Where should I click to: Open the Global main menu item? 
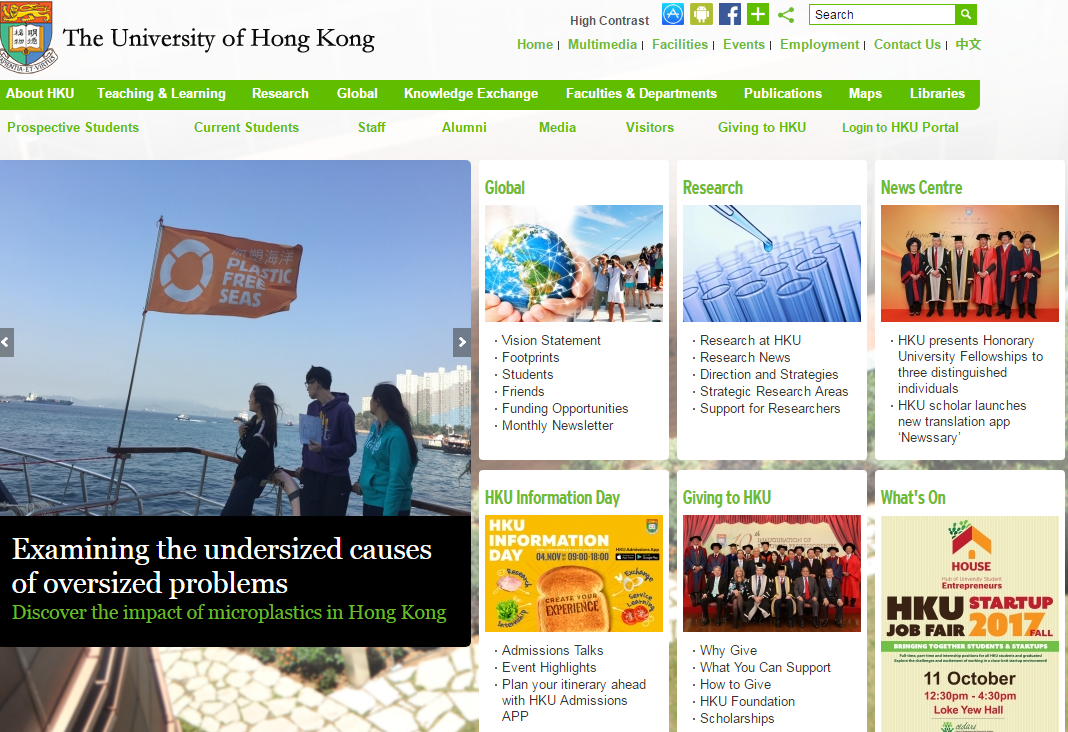point(357,94)
